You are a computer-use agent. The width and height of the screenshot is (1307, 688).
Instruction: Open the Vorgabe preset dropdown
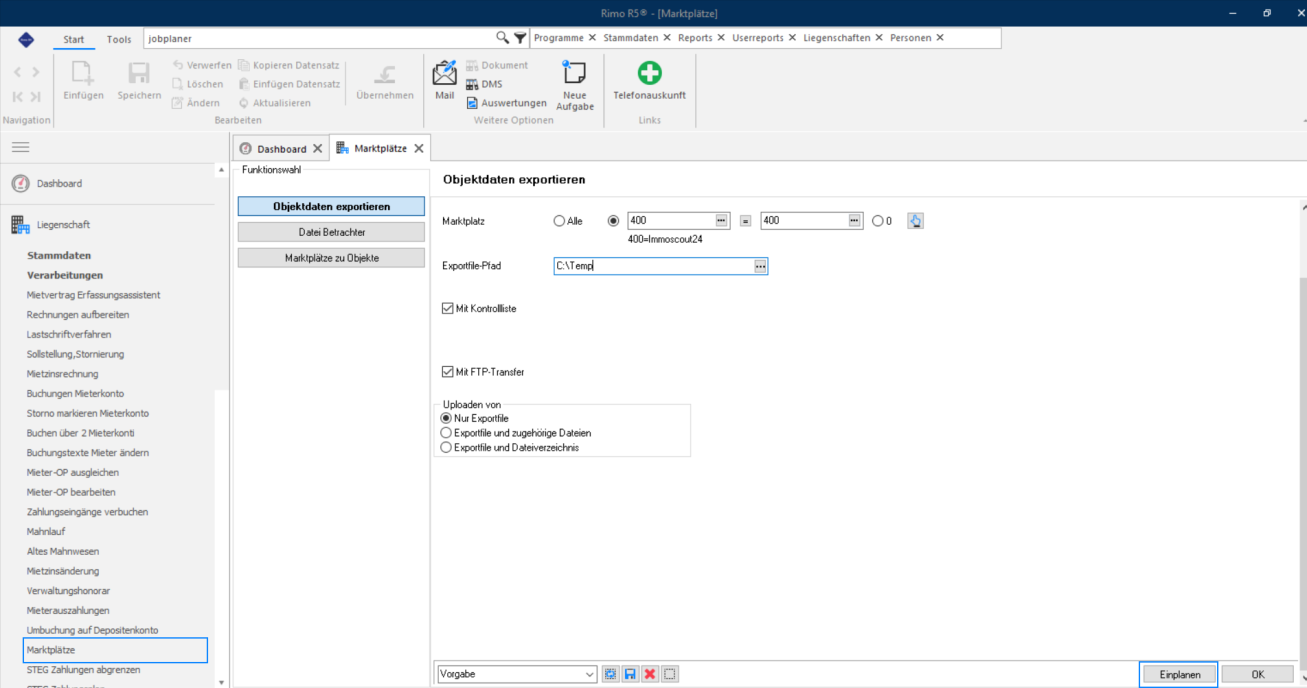pos(589,674)
